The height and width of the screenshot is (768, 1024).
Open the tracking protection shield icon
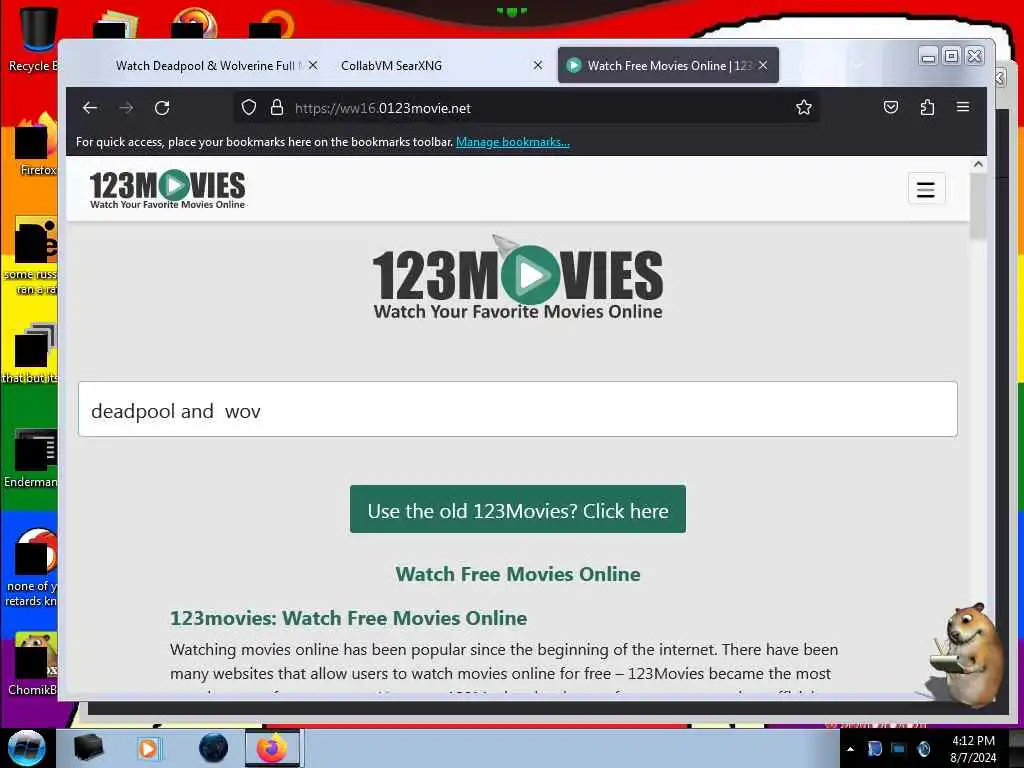(249, 108)
